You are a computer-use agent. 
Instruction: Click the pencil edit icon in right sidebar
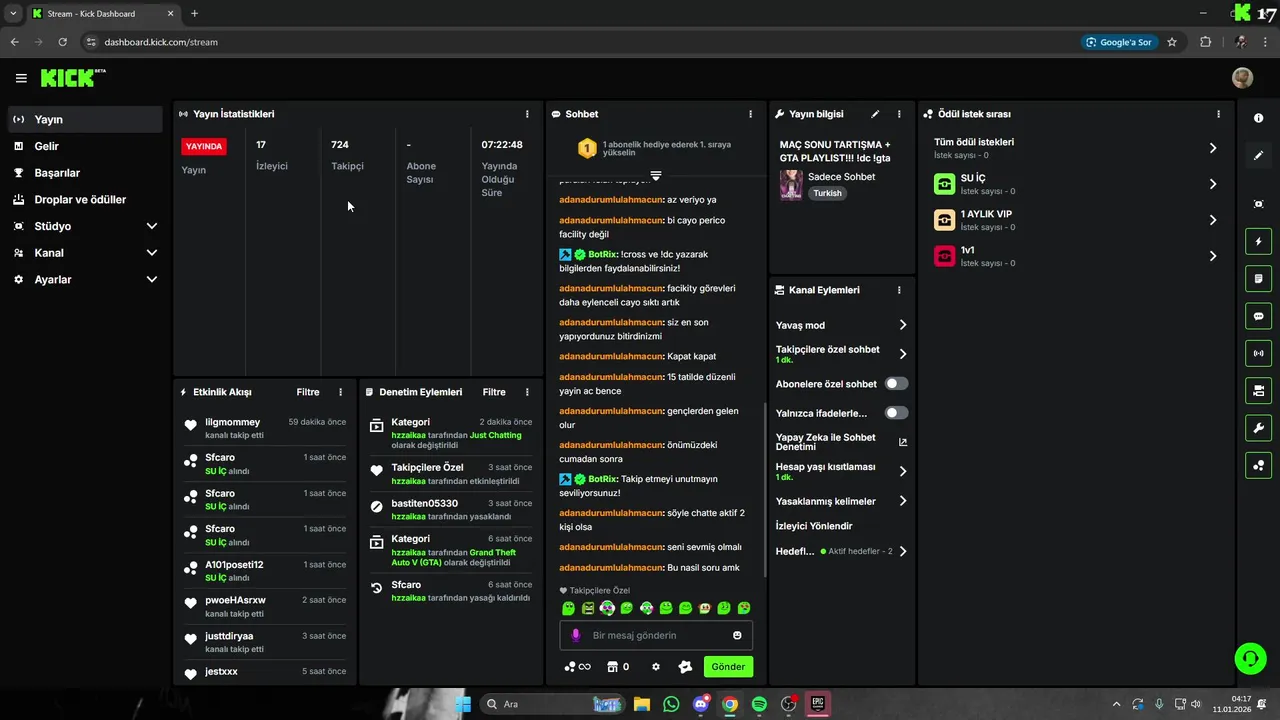pyautogui.click(x=1259, y=156)
